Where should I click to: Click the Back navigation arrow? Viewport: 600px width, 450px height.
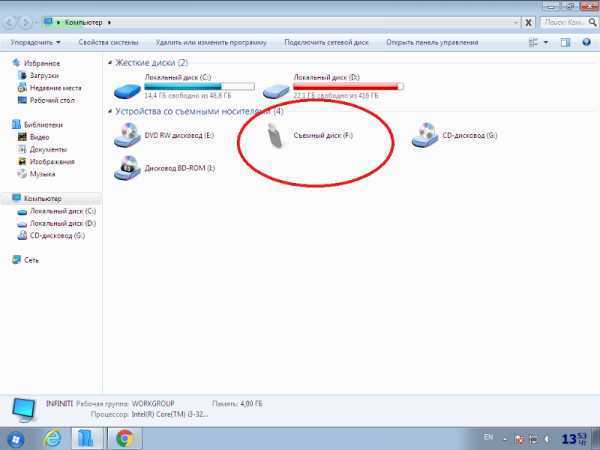pos(10,23)
